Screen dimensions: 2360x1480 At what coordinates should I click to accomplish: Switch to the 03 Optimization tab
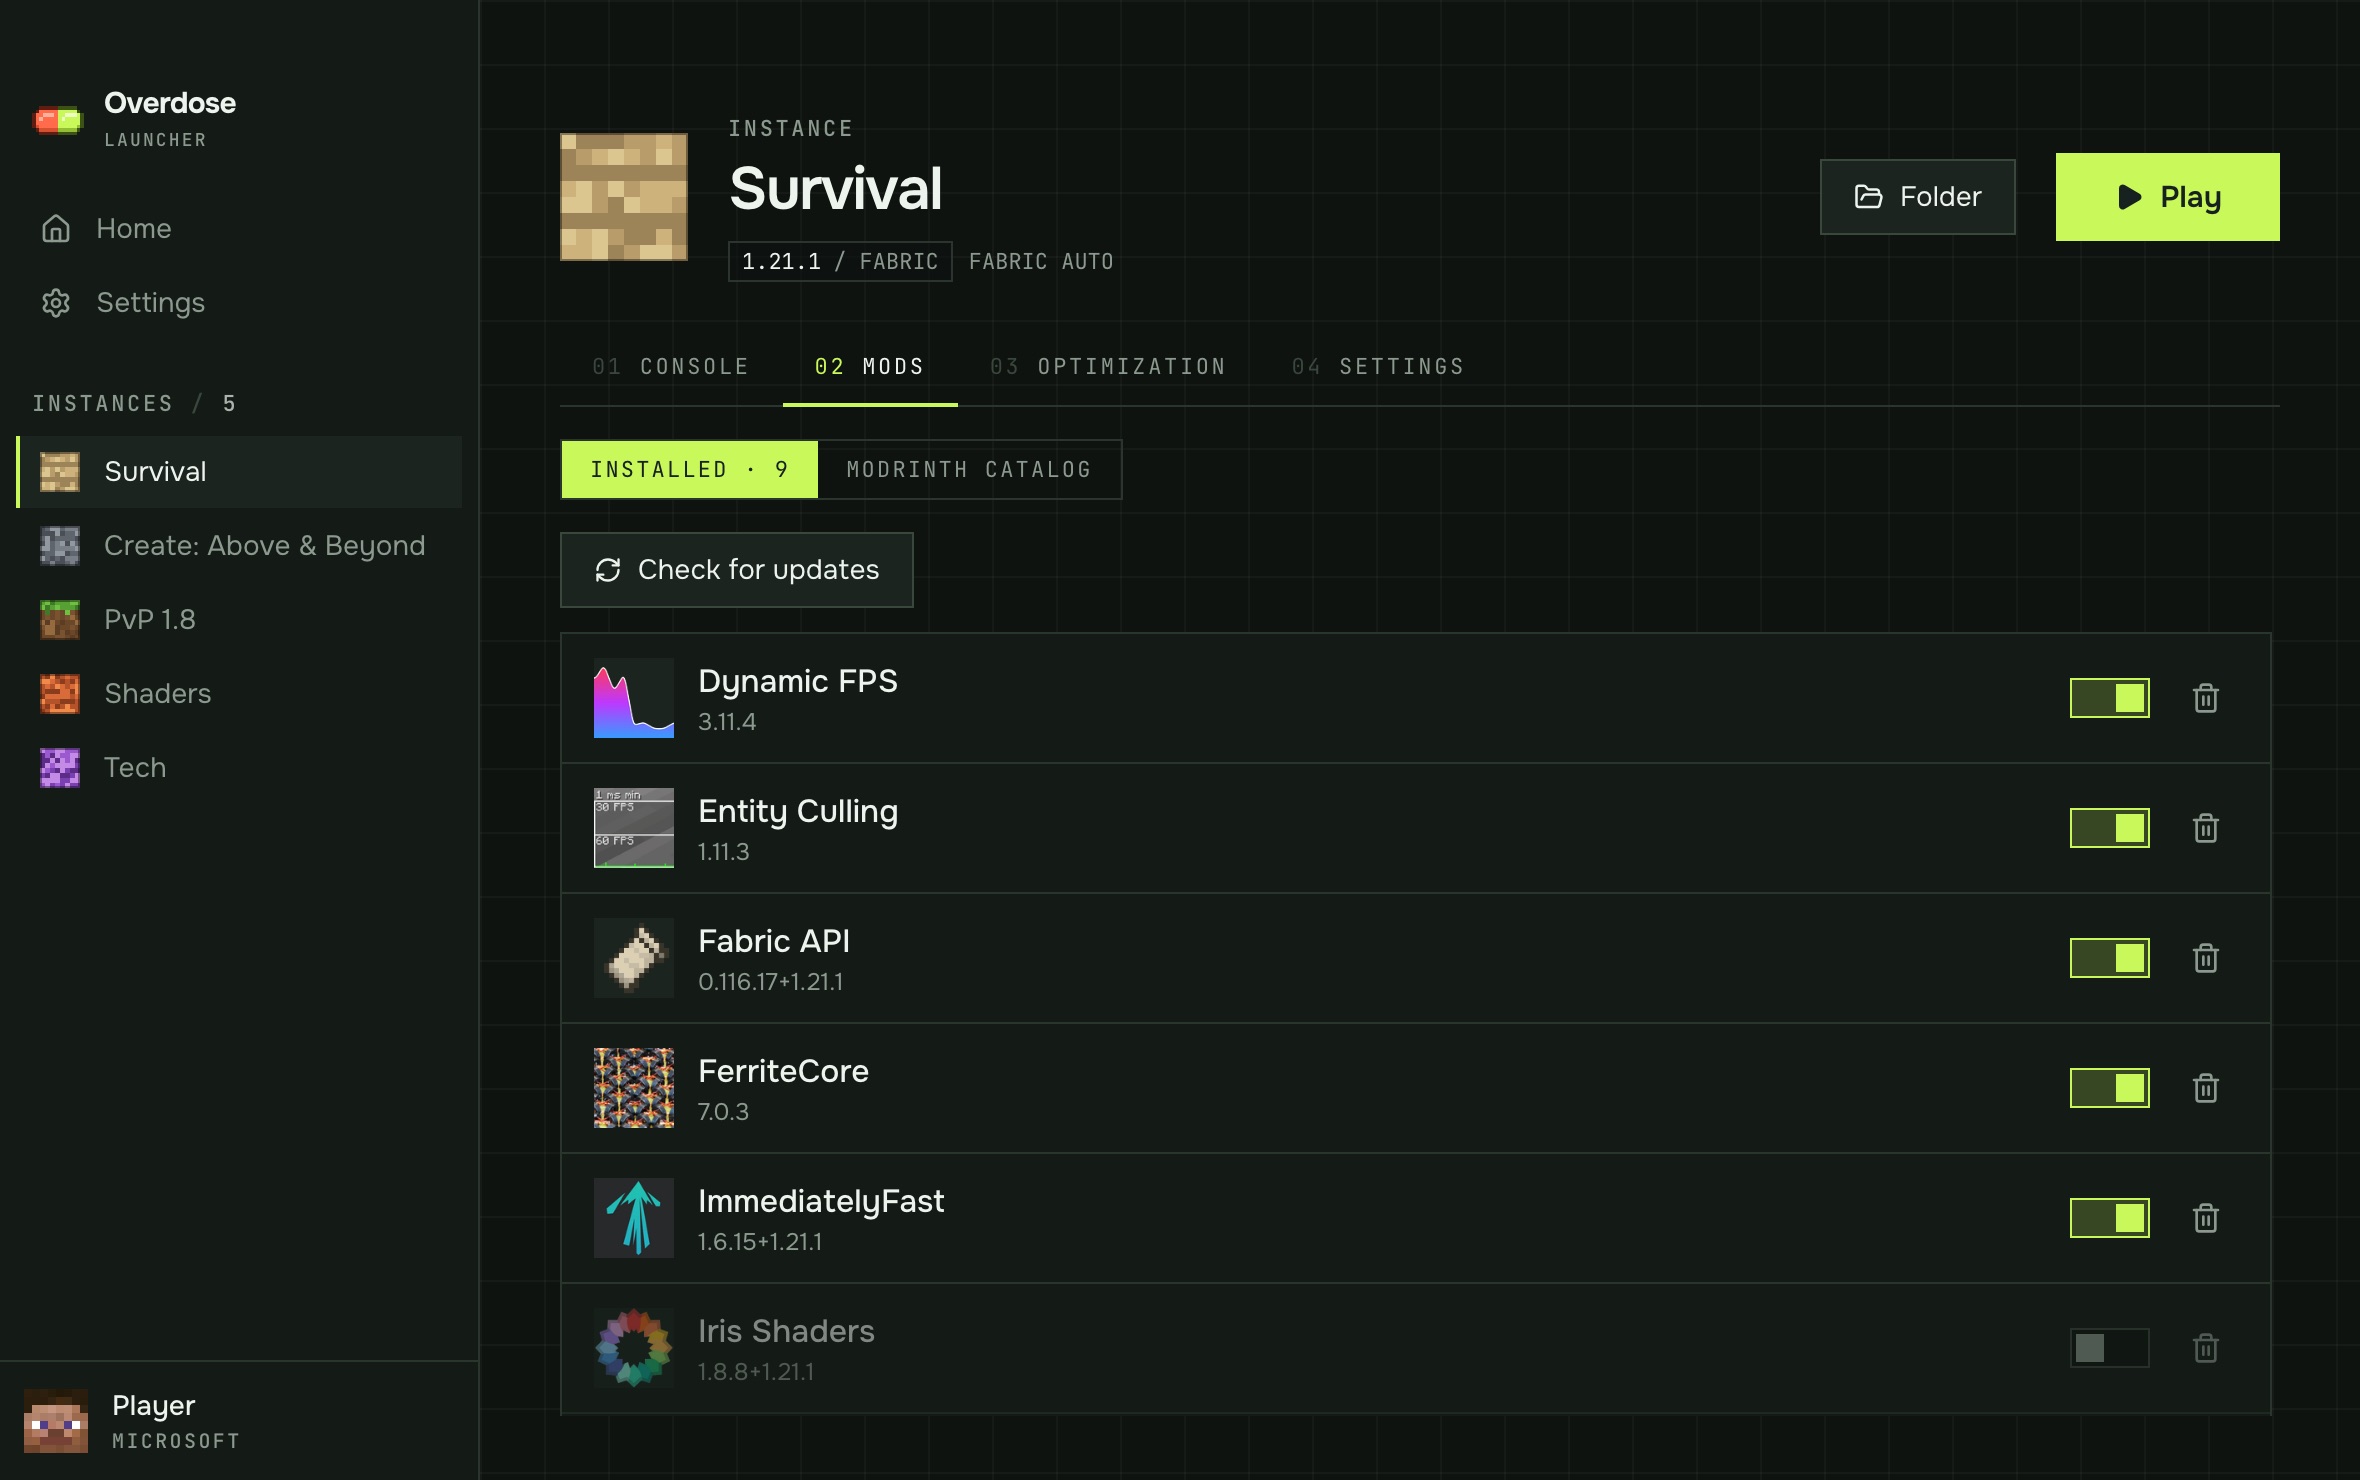pyautogui.click(x=1108, y=367)
